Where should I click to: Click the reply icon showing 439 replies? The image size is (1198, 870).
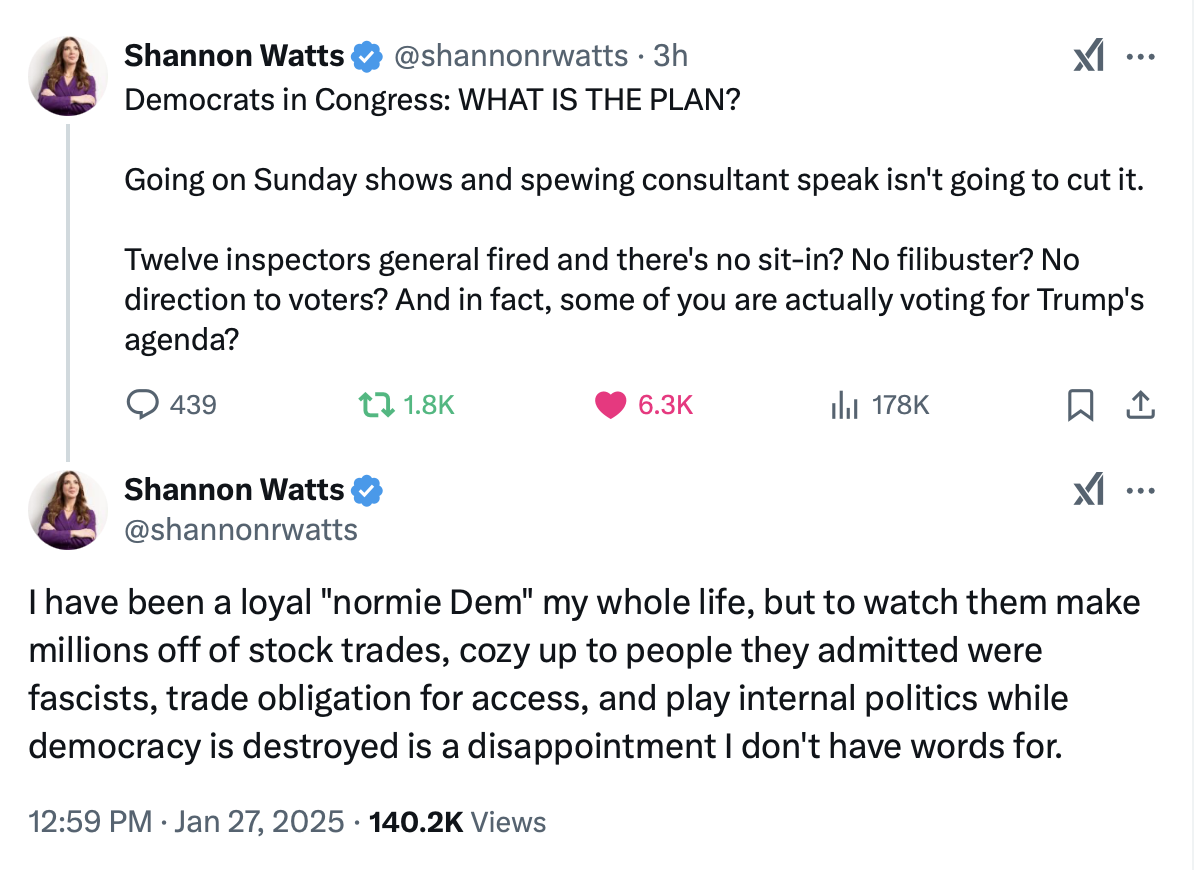pyautogui.click(x=142, y=404)
